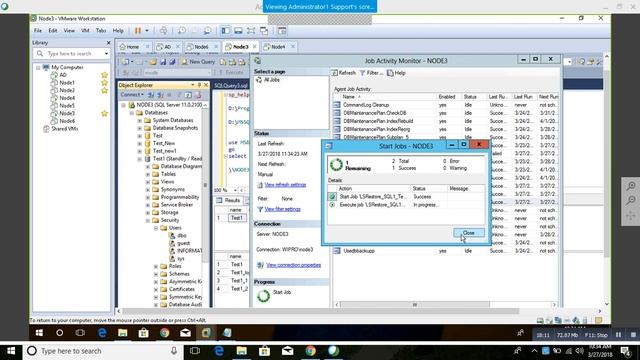Screen dimensions: 640x360
Task: Expand the Programmability folder
Action: point(148,197)
